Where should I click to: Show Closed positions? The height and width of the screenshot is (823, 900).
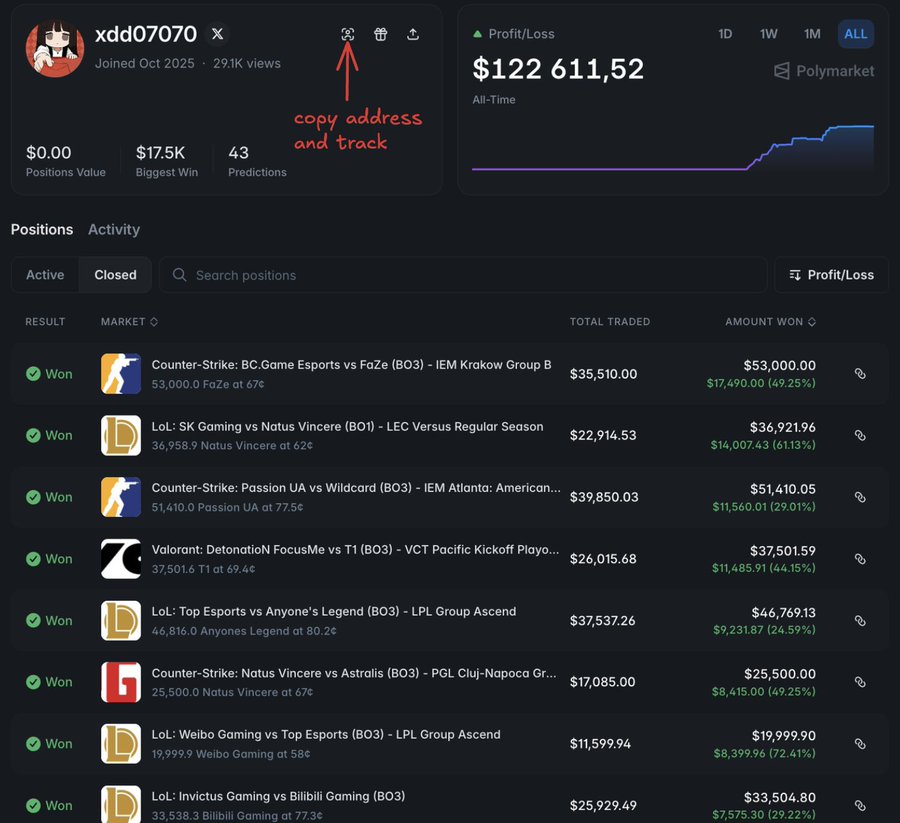coord(115,275)
